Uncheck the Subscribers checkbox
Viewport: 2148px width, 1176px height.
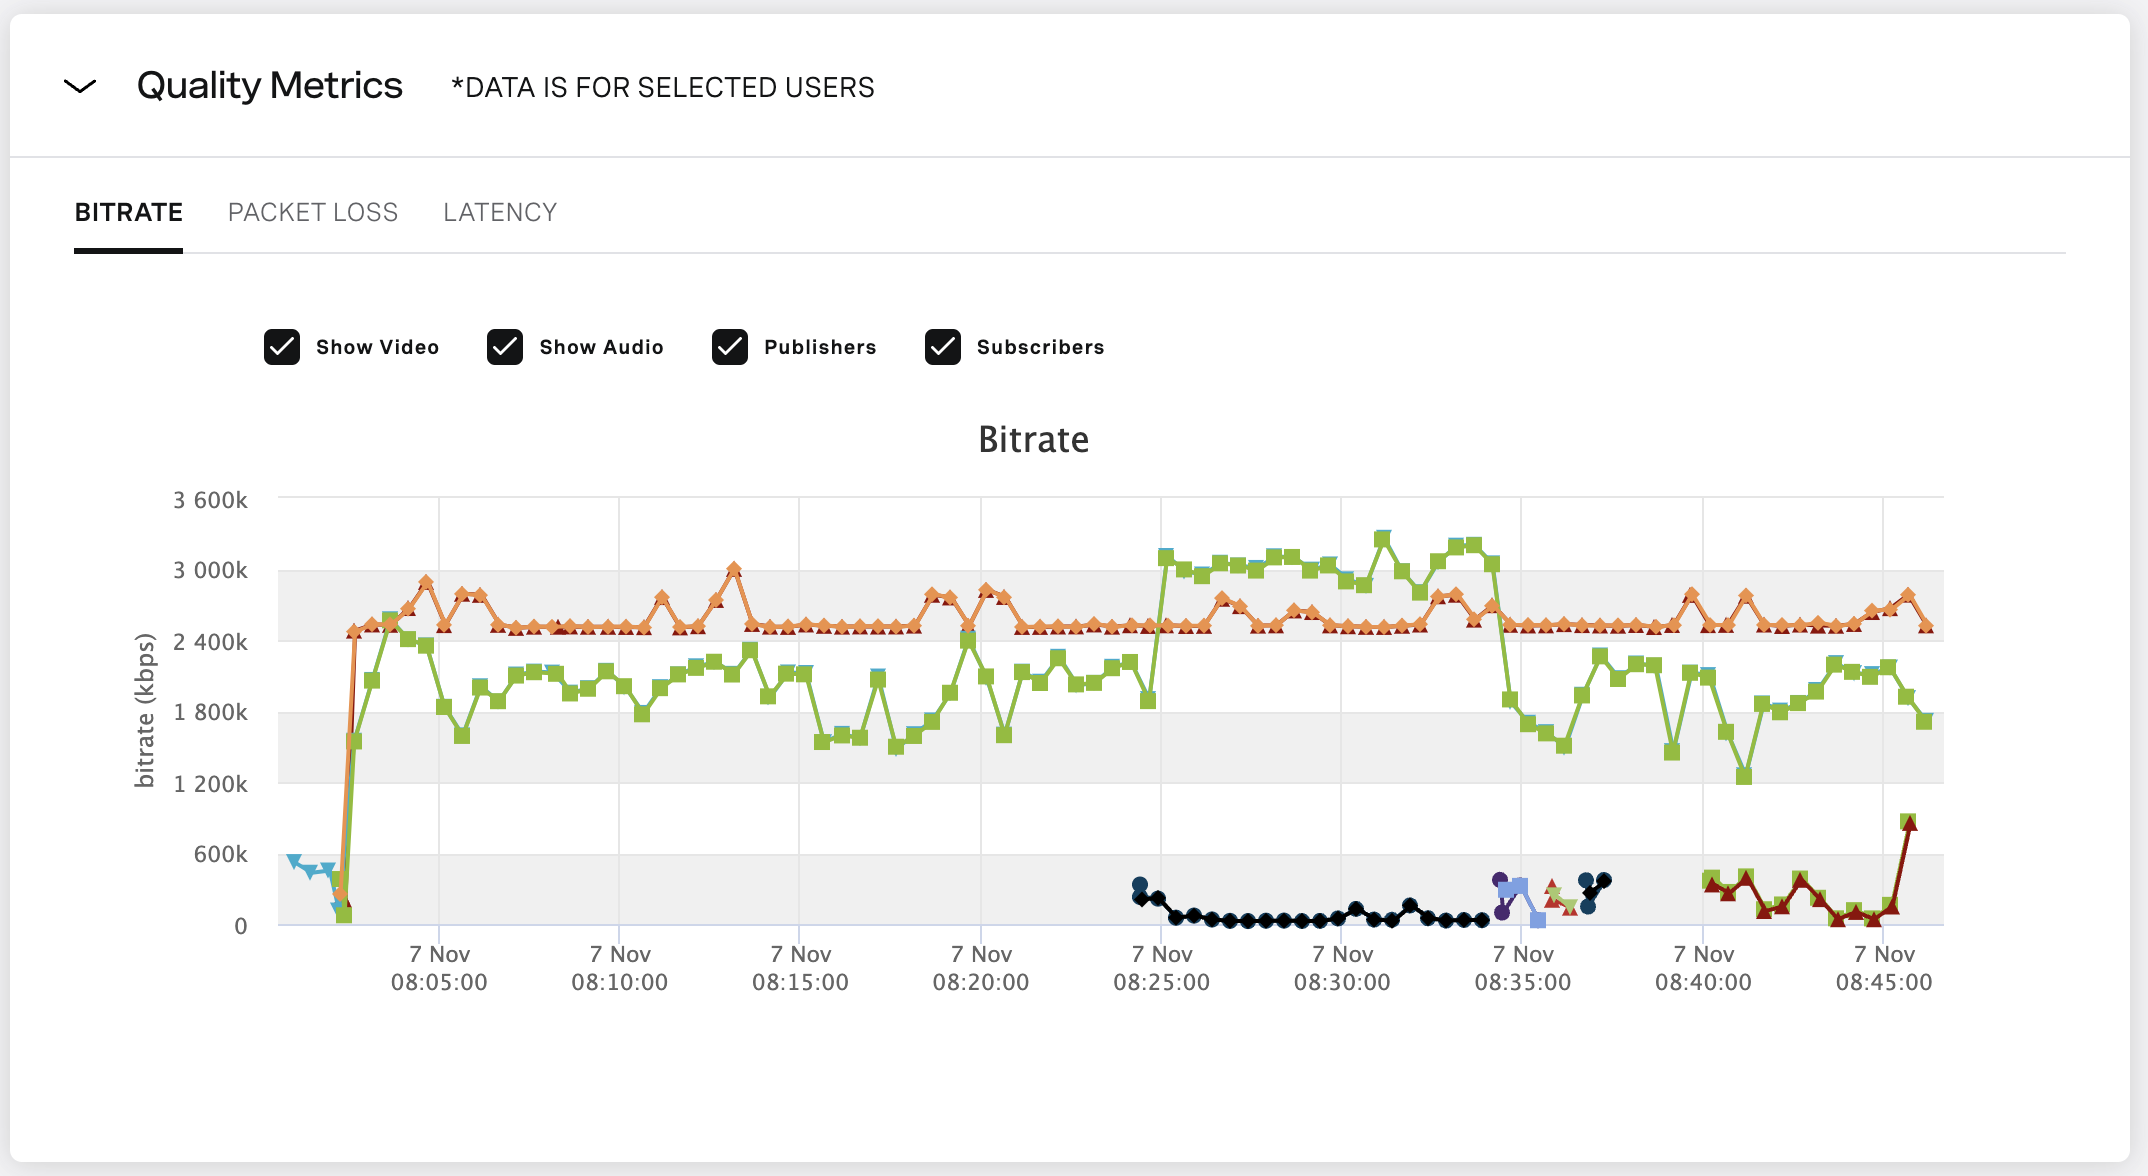(942, 347)
